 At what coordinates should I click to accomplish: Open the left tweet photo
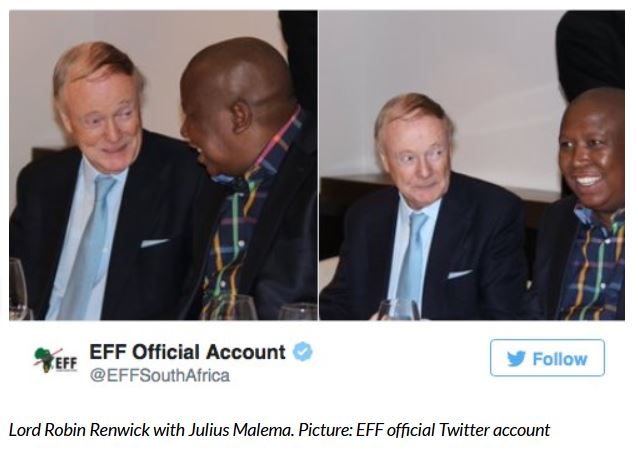point(163,165)
